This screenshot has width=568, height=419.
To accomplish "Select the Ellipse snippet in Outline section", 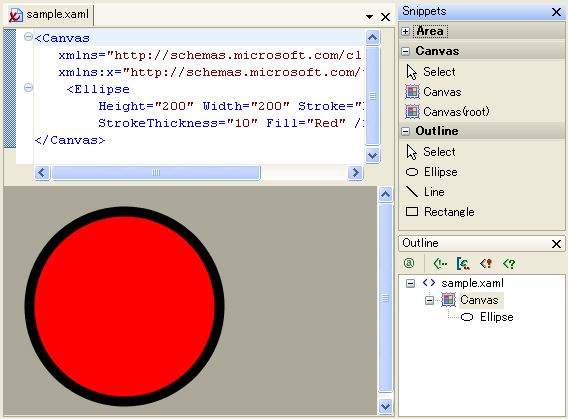I will tap(431, 172).
